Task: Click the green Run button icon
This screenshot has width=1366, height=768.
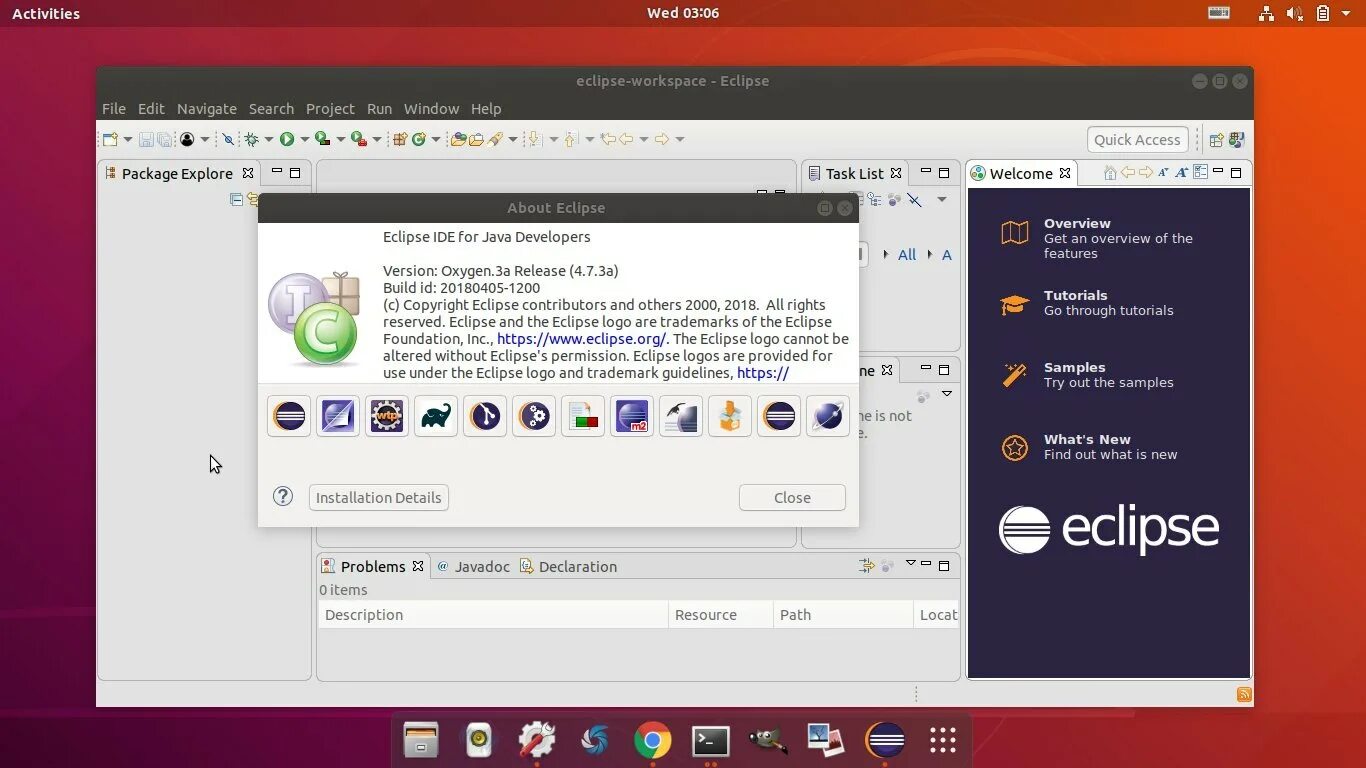Action: click(287, 139)
